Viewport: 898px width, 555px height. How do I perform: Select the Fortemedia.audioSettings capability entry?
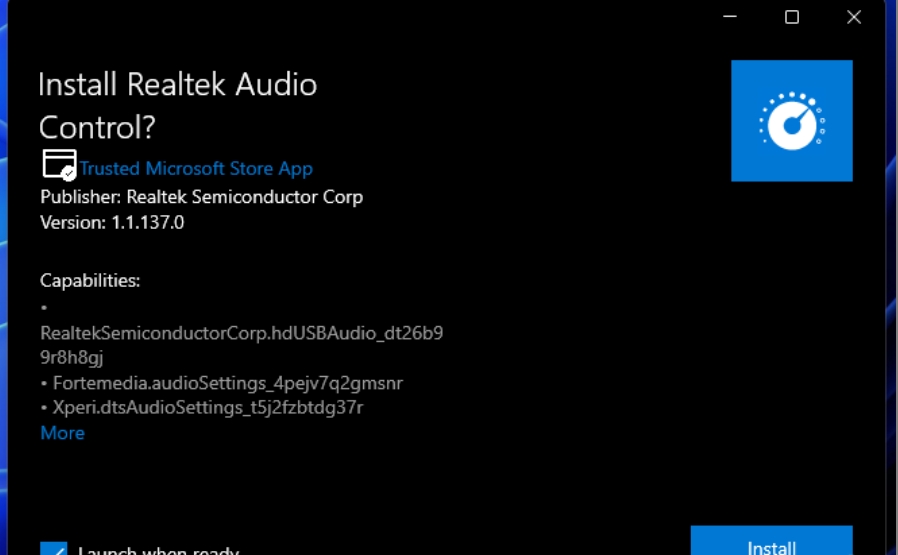click(227, 383)
